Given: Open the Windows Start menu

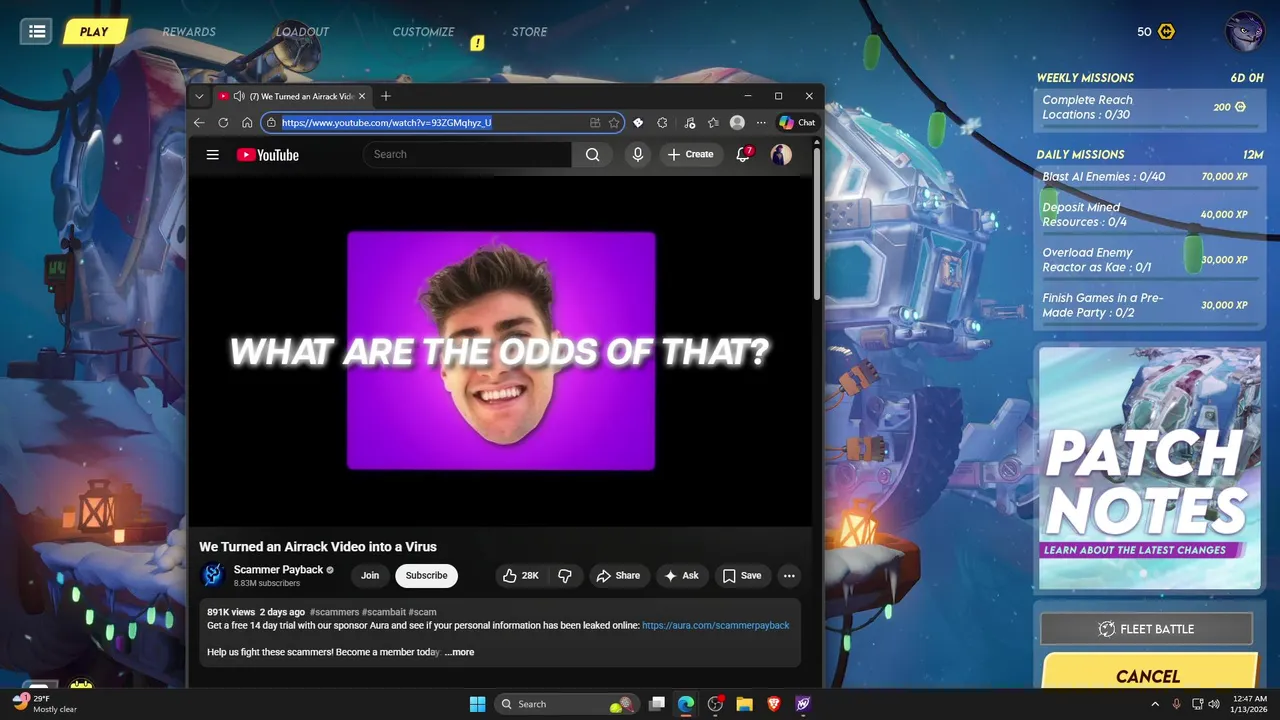Looking at the screenshot, I should pos(478,704).
